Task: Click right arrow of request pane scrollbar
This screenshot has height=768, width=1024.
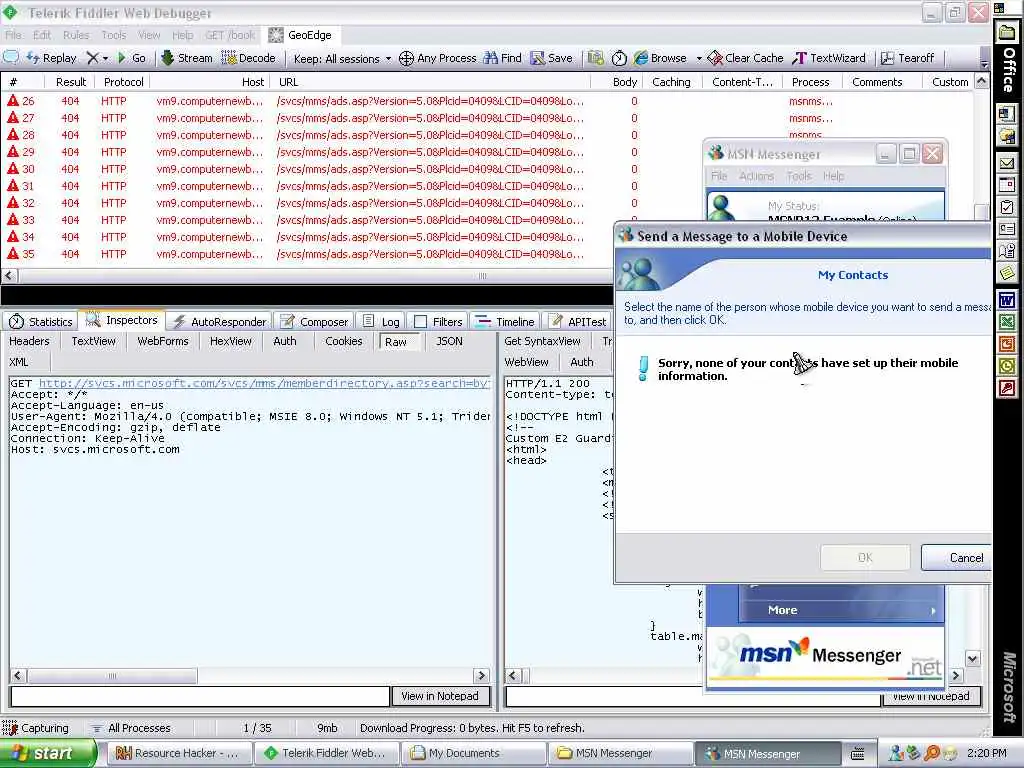Action: pos(481,675)
